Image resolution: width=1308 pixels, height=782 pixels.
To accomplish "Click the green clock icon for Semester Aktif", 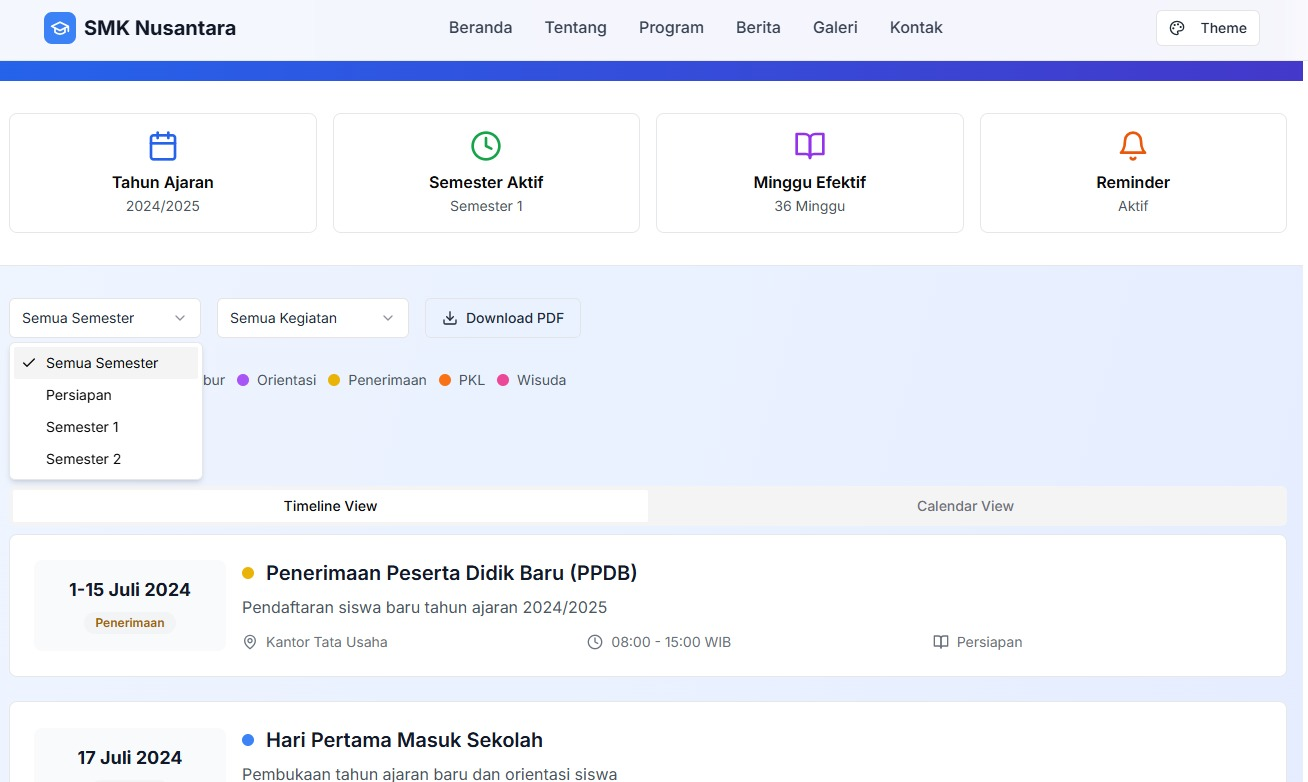I will tap(486, 146).
